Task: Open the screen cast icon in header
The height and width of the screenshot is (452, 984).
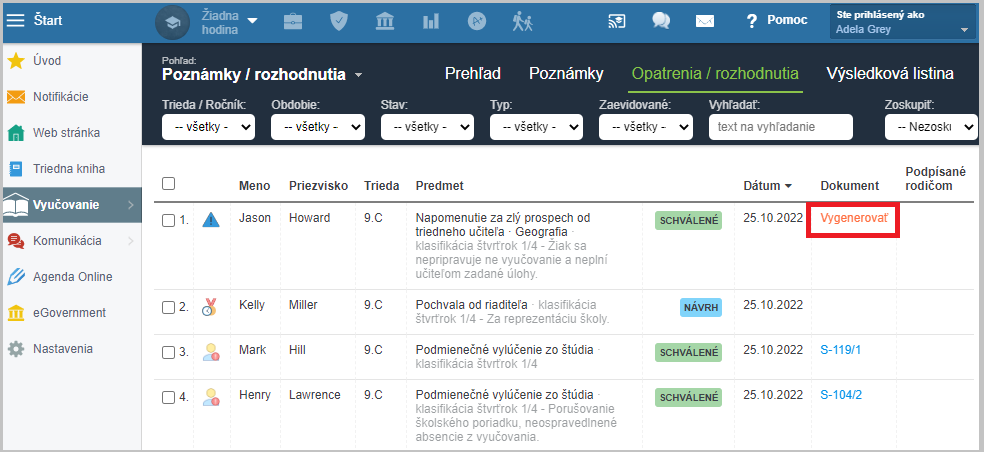Action: pyautogui.click(x=617, y=21)
